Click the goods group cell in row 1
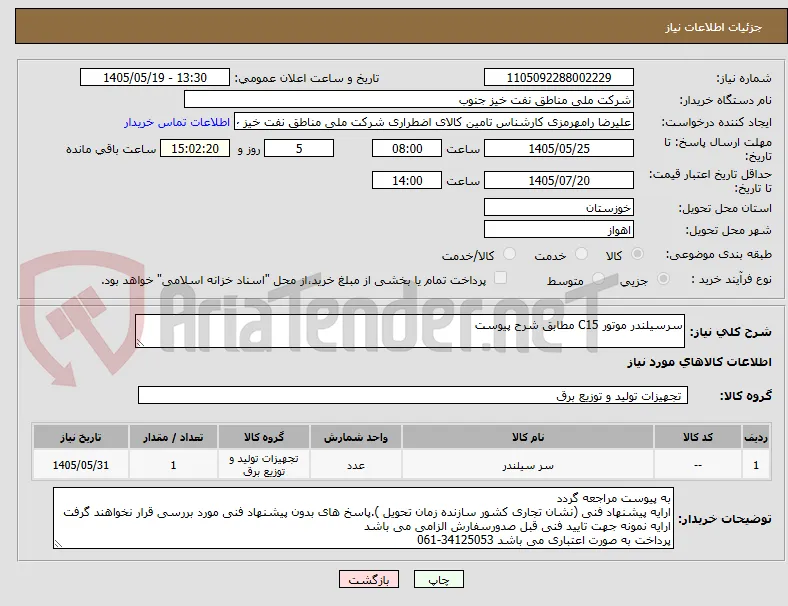Screen dimensions: 788x606 [264, 465]
